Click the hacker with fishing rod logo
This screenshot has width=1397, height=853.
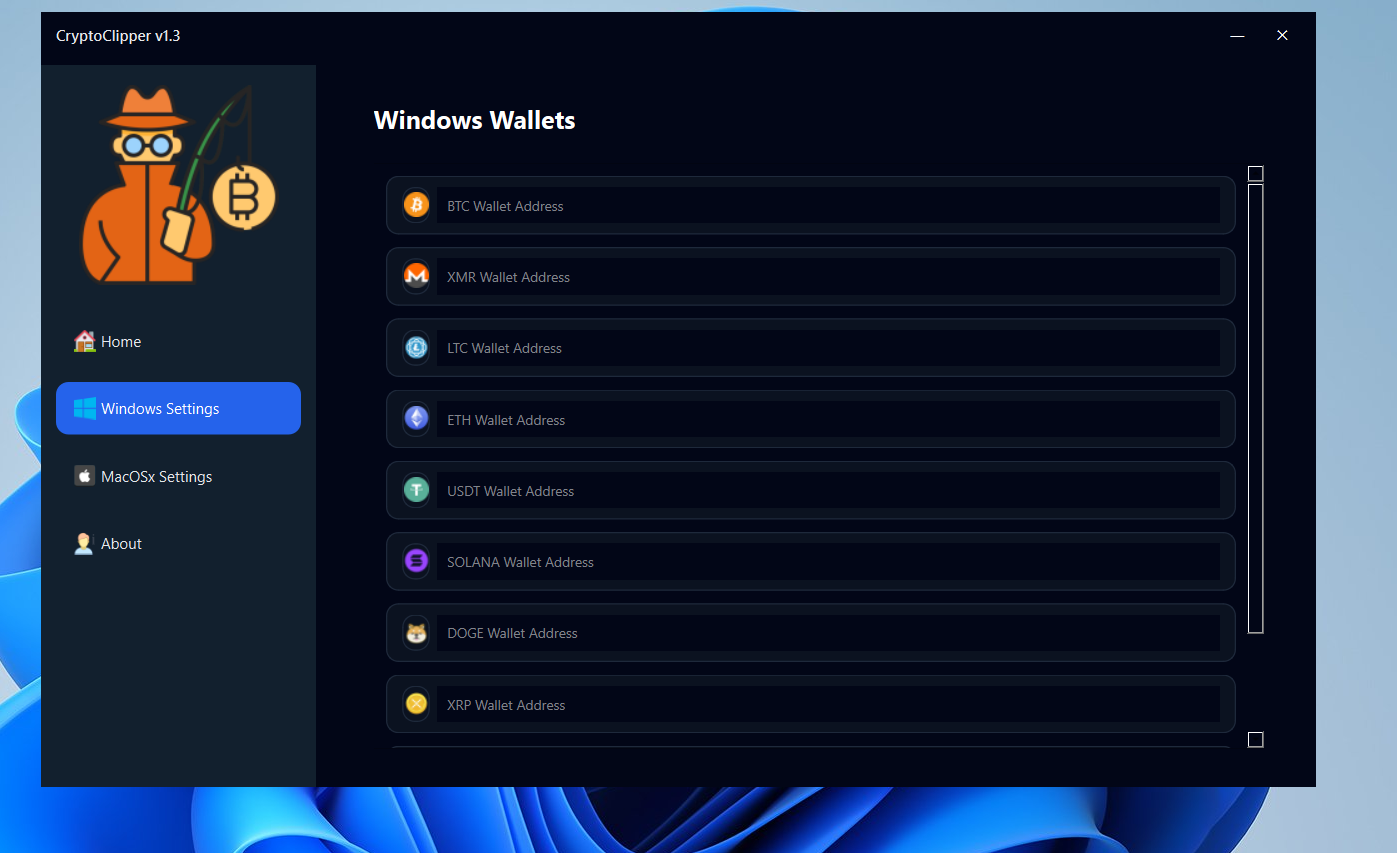[x=178, y=185]
